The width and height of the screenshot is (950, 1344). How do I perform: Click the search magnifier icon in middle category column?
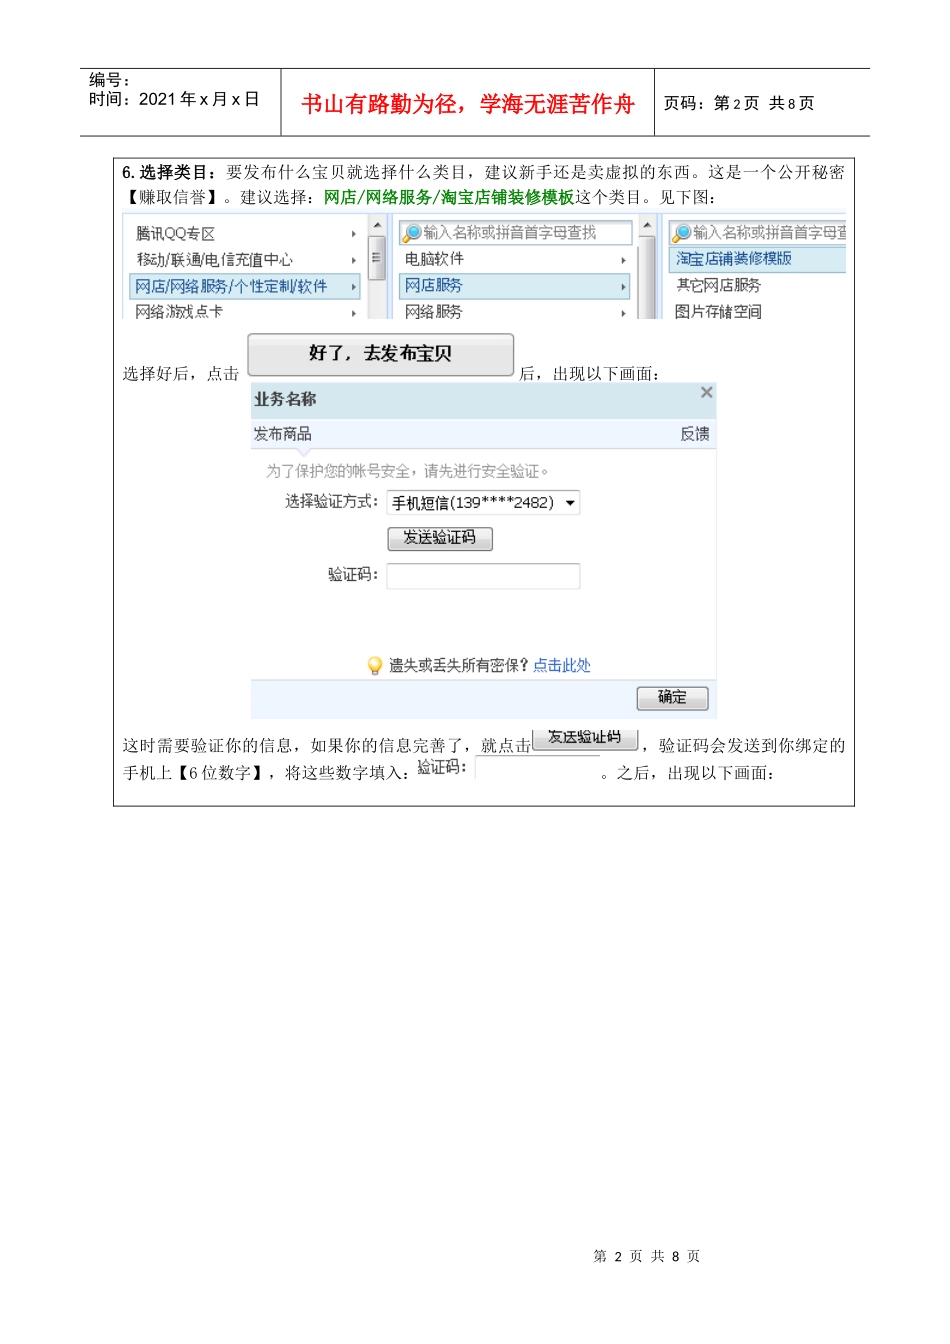pos(411,233)
